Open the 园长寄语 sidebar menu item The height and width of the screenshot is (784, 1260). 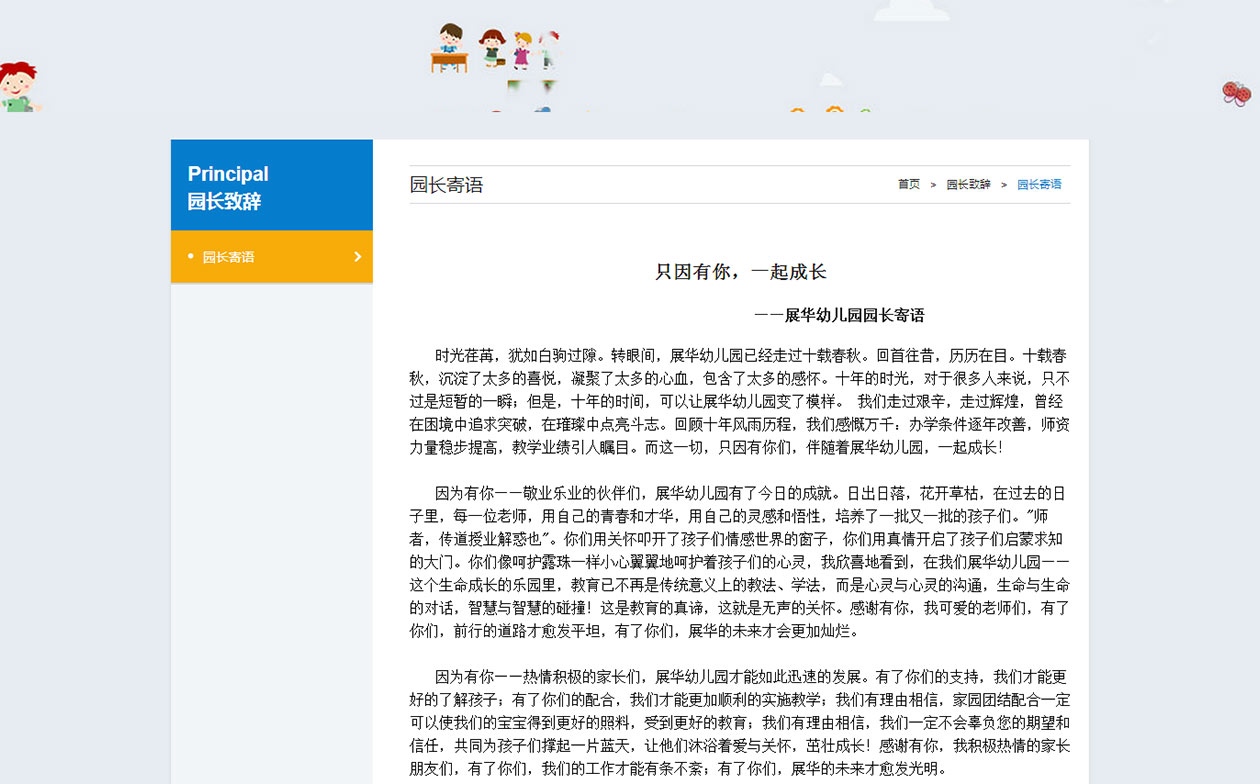coord(271,257)
